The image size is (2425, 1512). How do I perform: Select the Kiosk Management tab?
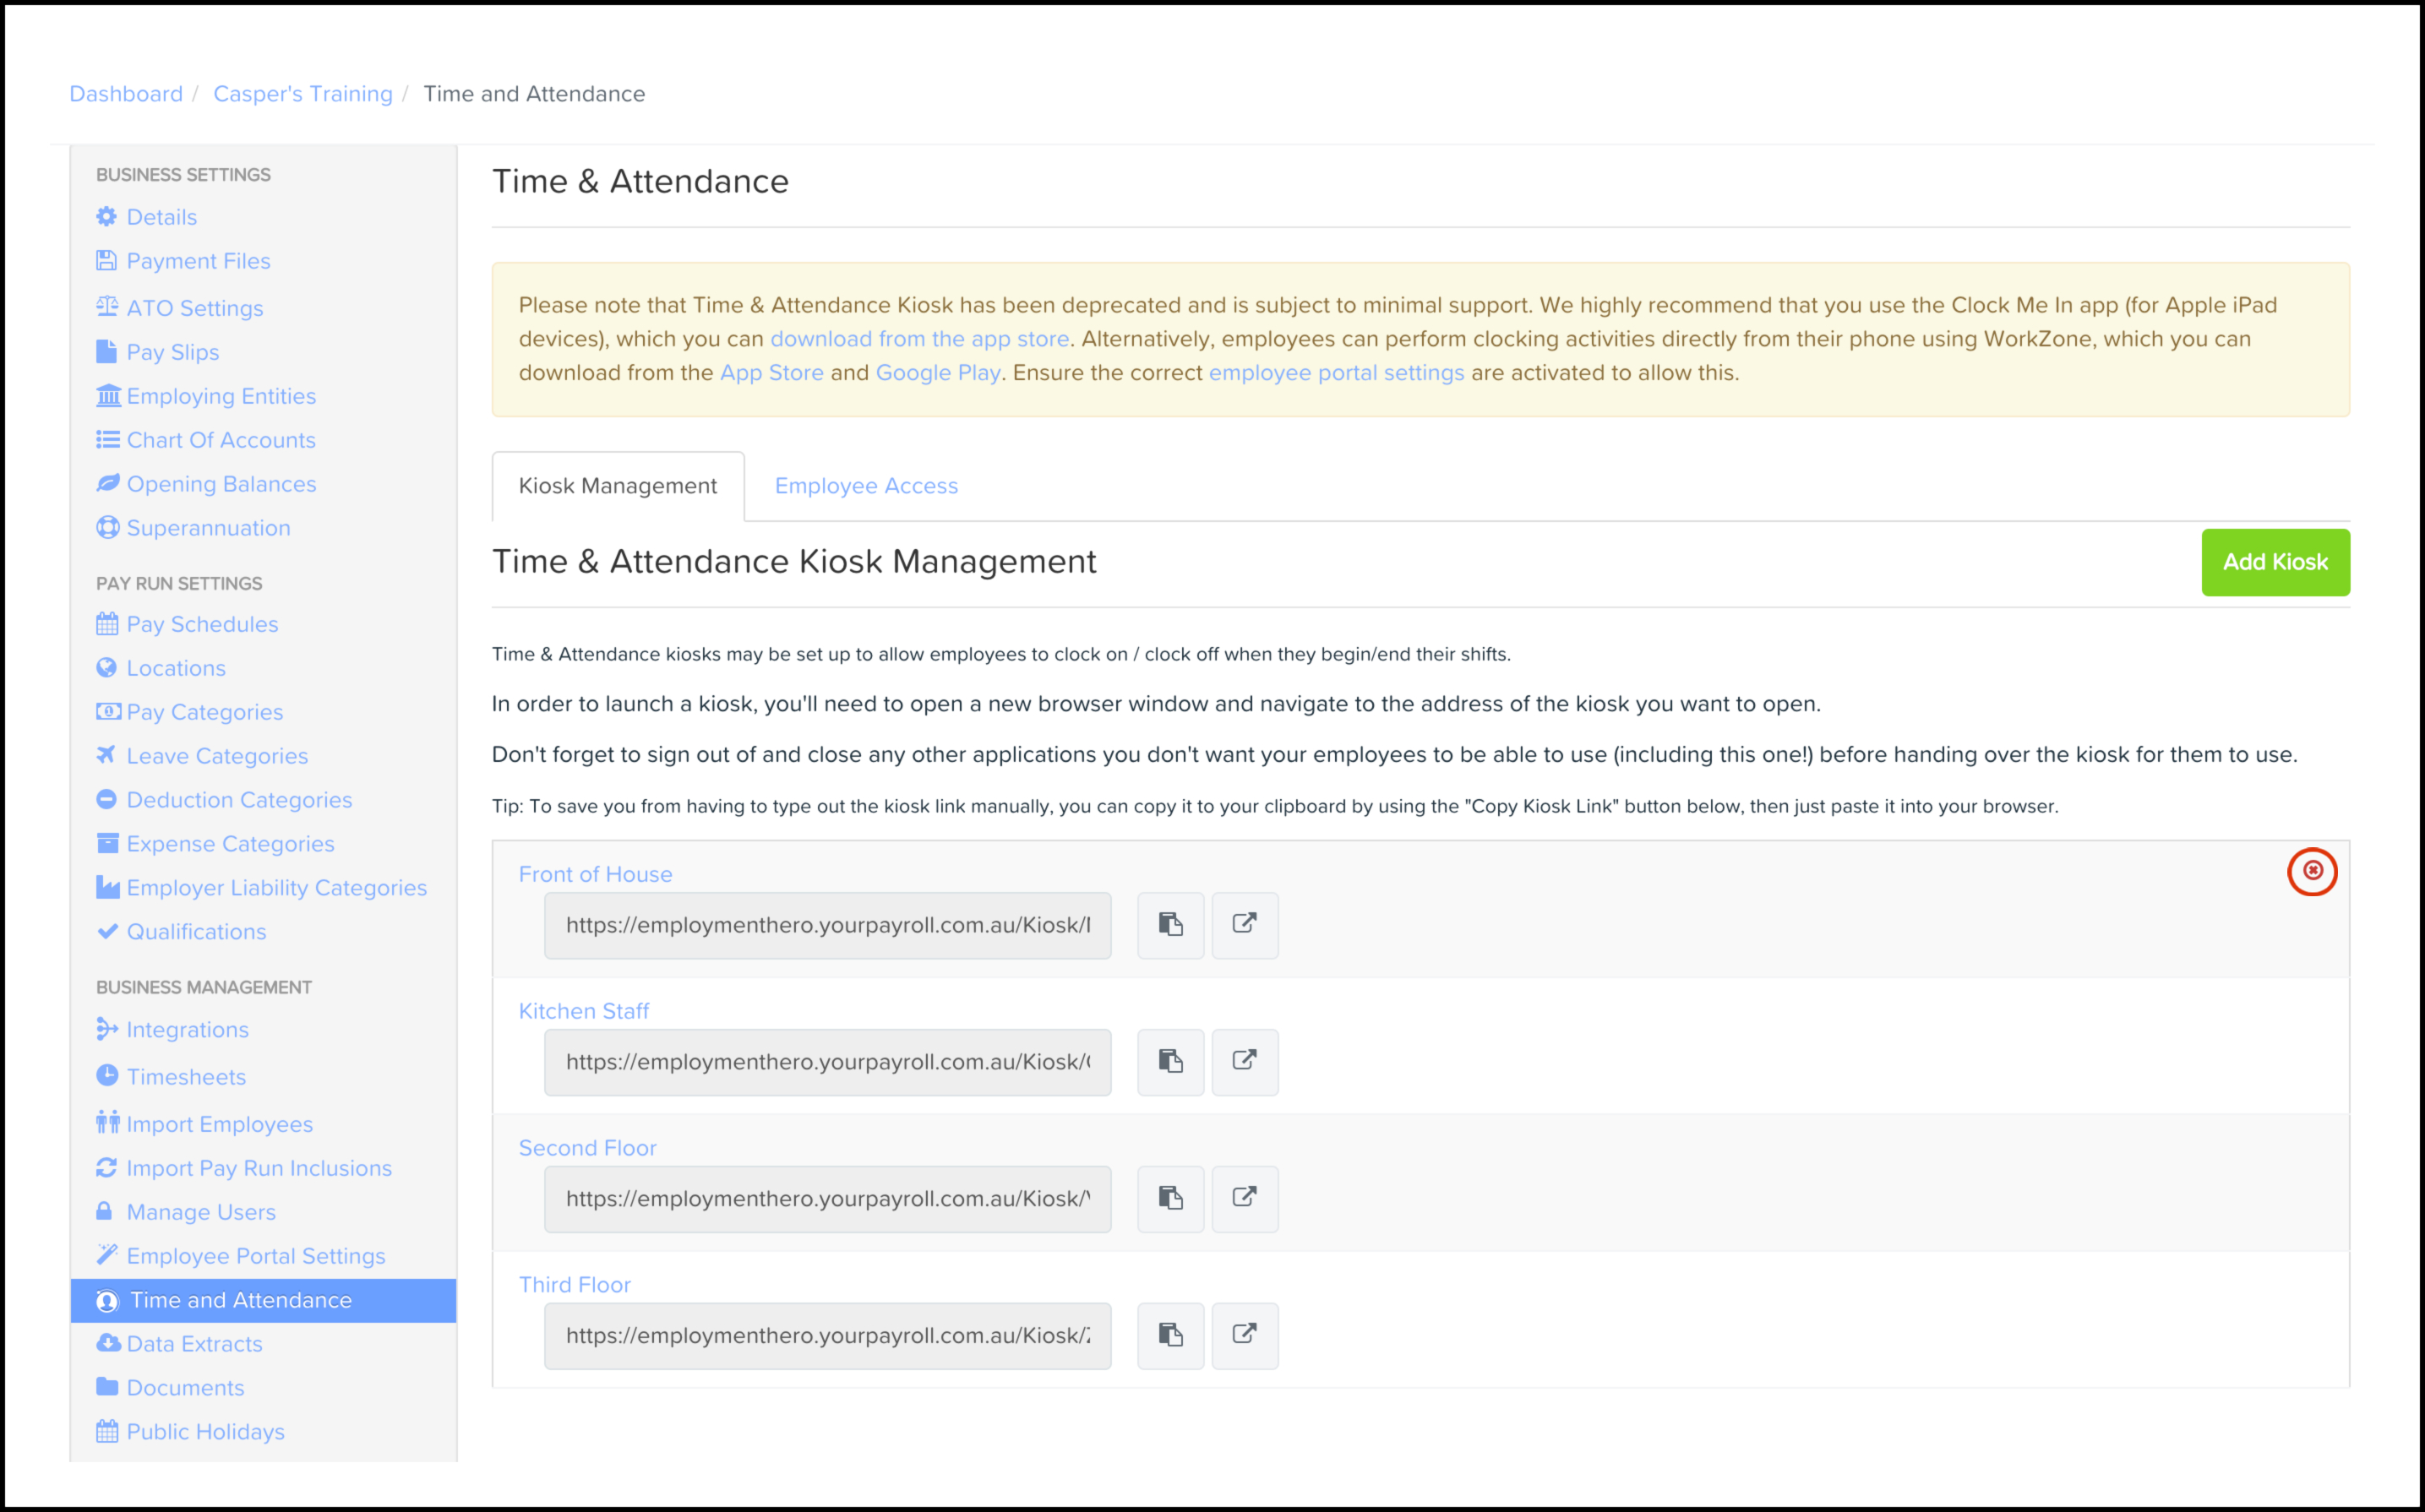coord(617,486)
